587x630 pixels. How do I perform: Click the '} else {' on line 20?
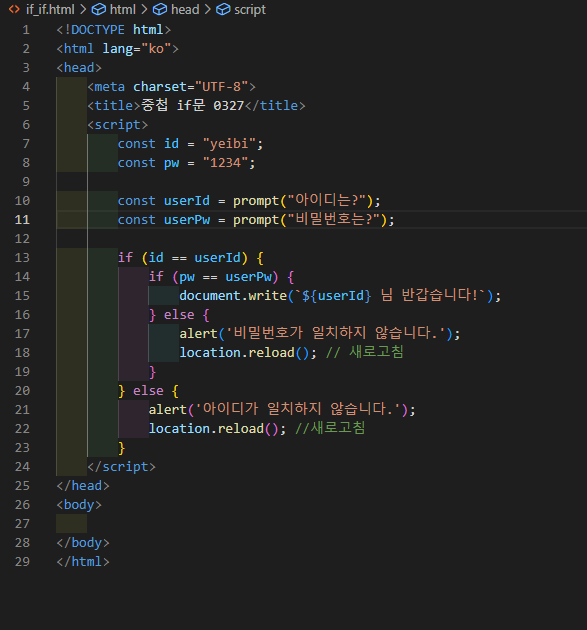[x=148, y=391]
